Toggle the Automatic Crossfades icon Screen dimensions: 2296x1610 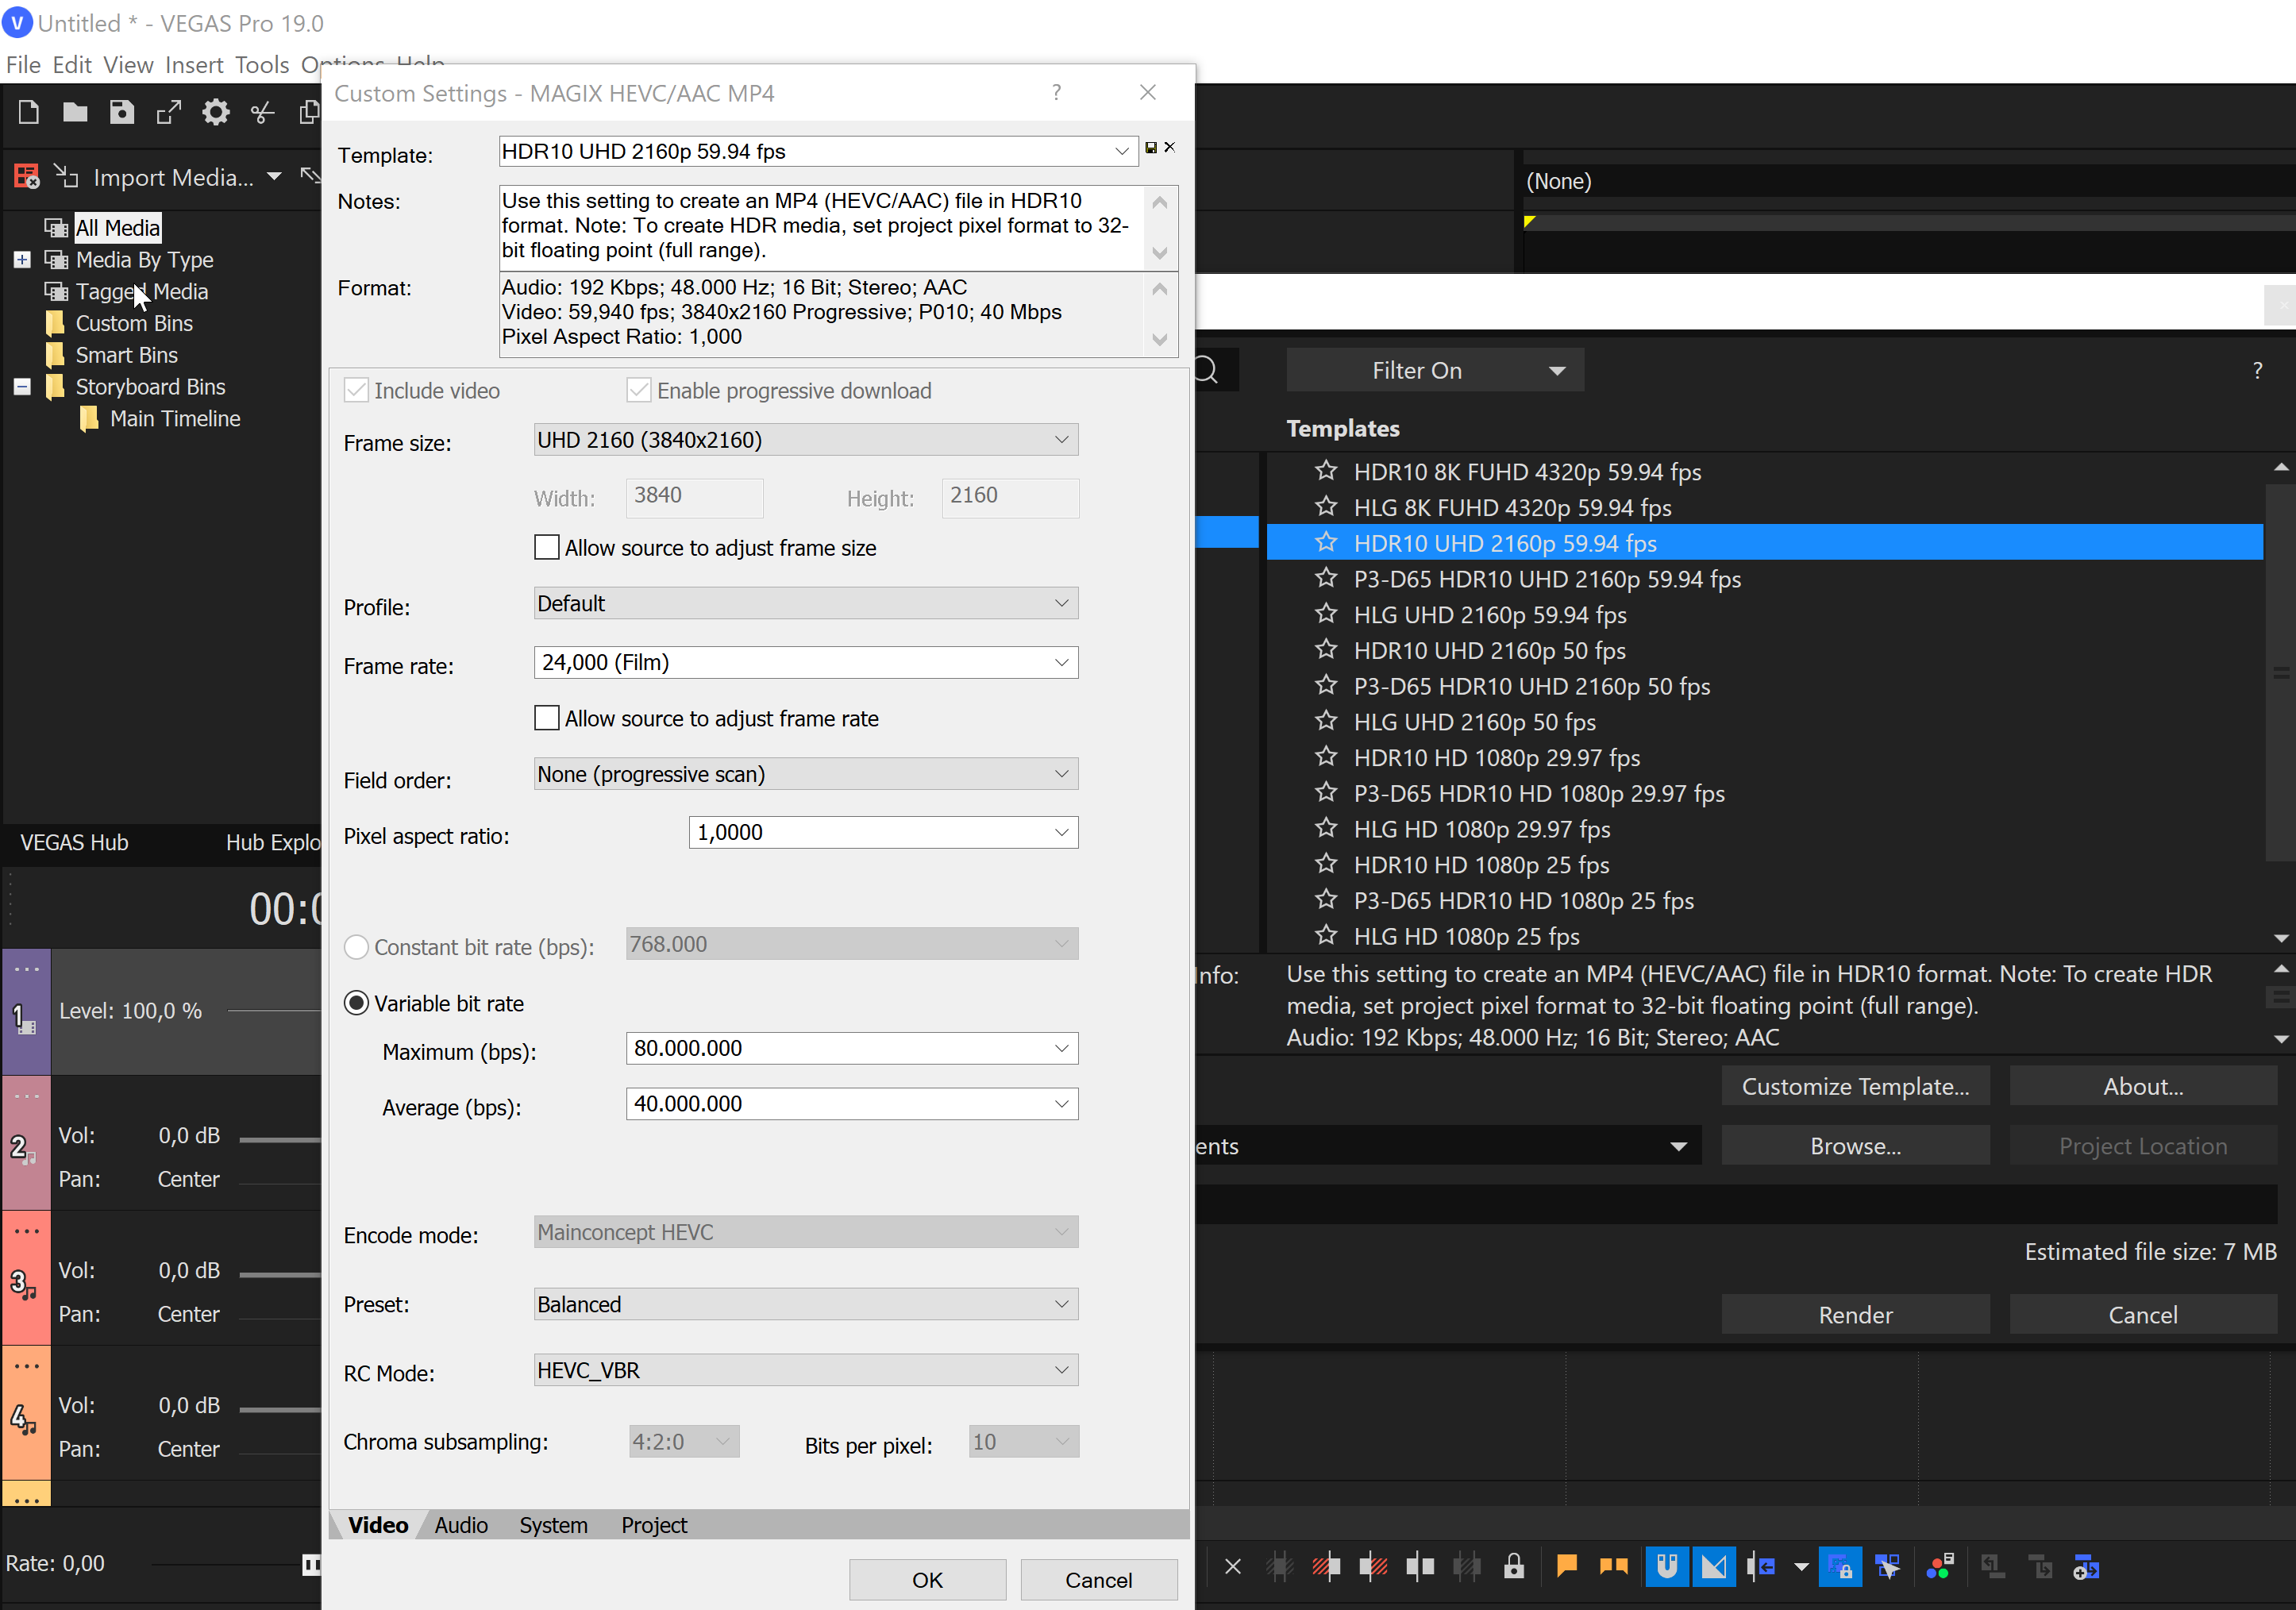point(1714,1566)
